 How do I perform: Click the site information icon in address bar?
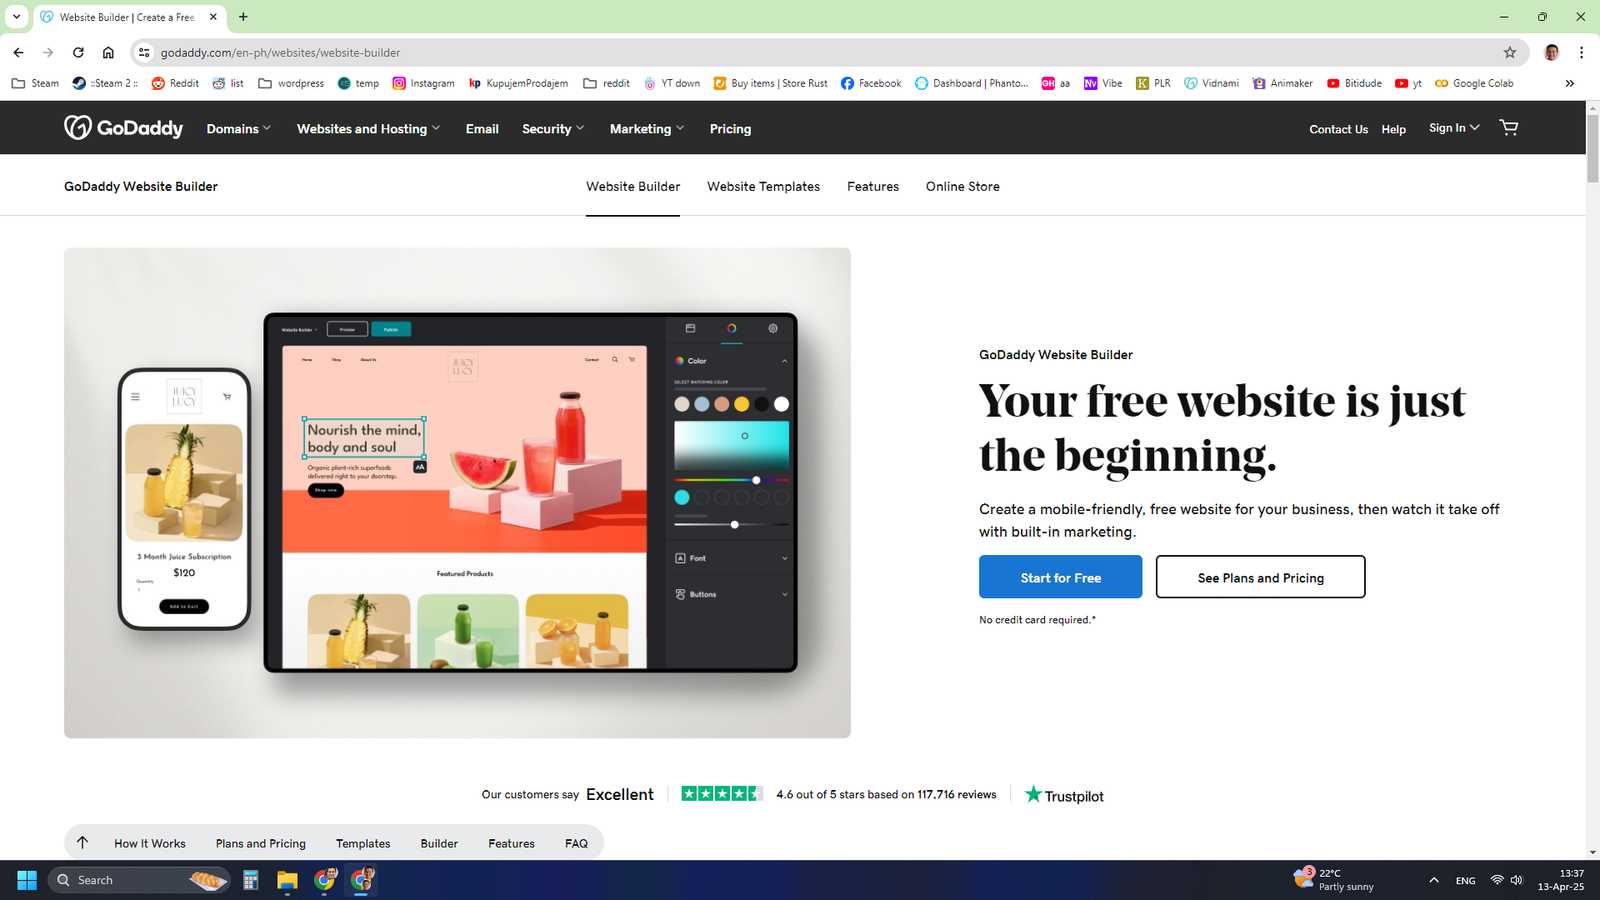(x=144, y=52)
